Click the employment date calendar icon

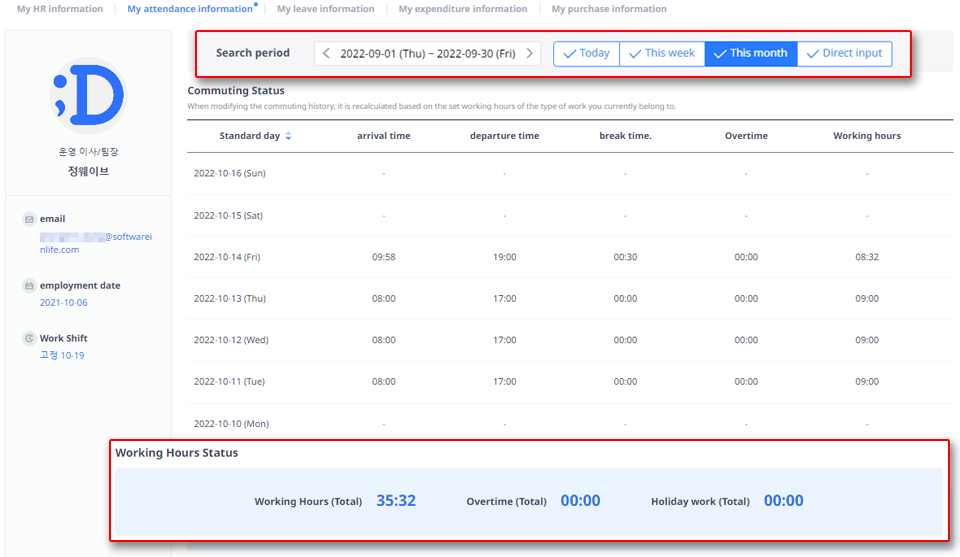click(29, 286)
